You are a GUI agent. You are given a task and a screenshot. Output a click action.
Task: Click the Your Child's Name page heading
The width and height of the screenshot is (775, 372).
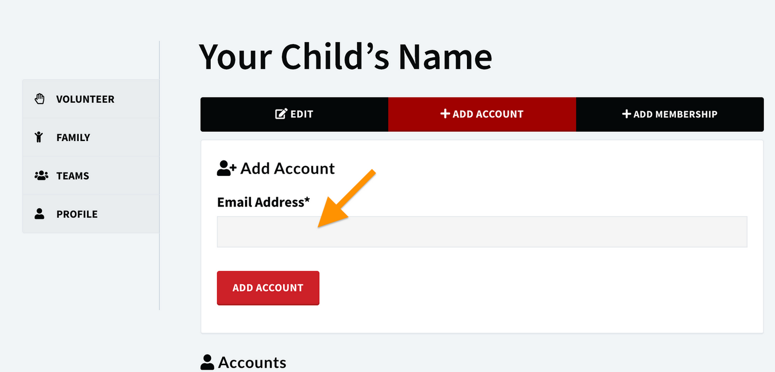(345, 57)
